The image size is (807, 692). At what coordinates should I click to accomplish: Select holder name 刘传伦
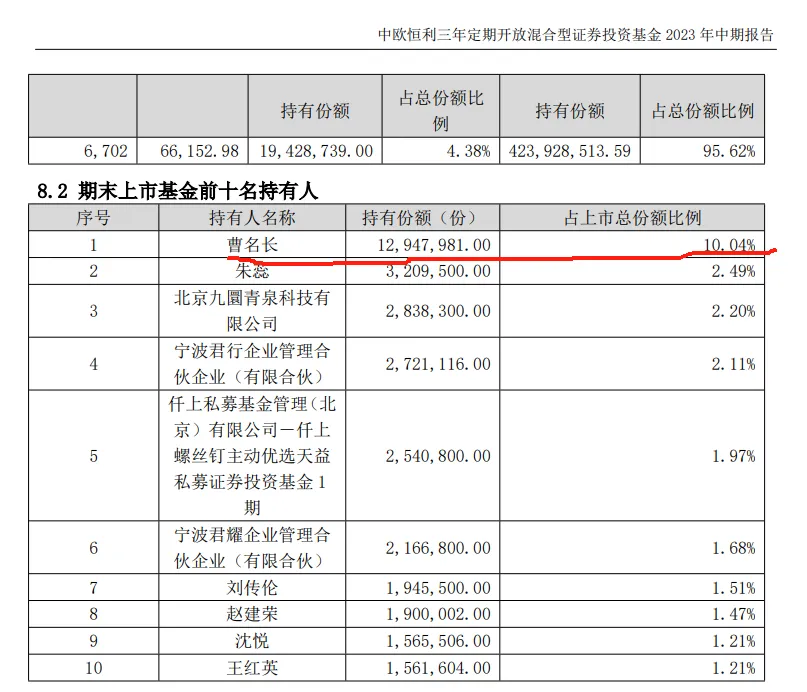tap(252, 588)
